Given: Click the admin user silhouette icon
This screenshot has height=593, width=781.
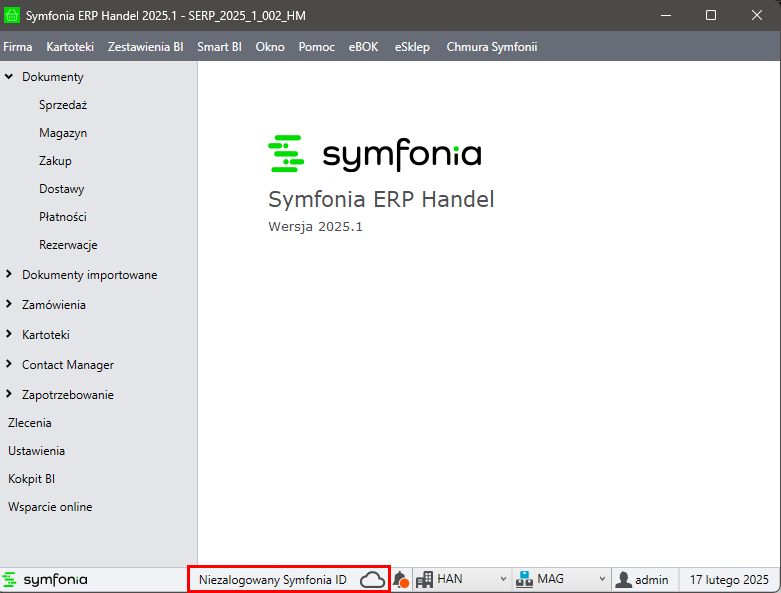Looking at the screenshot, I should click(x=623, y=580).
